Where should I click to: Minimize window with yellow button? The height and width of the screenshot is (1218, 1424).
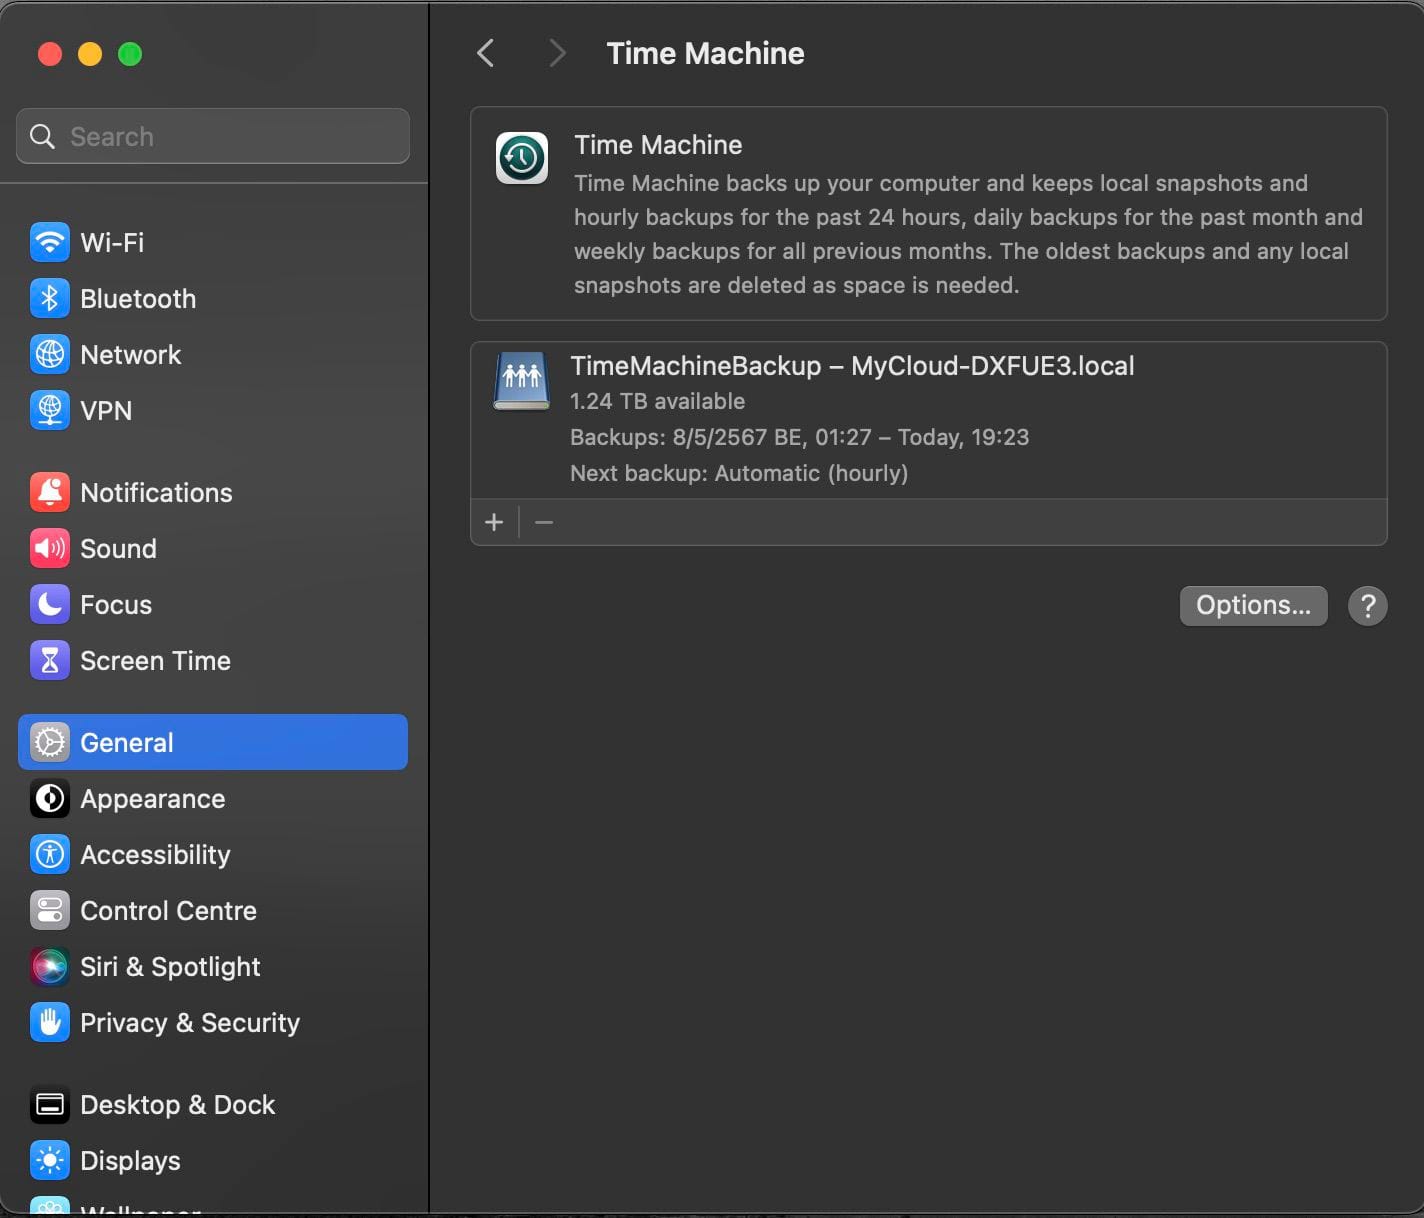point(90,54)
